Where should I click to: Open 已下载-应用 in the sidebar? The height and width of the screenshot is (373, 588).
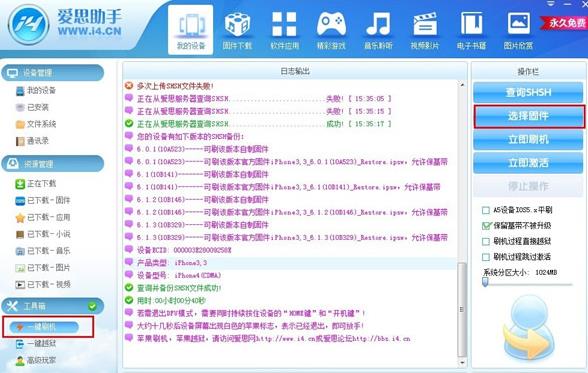(x=43, y=217)
